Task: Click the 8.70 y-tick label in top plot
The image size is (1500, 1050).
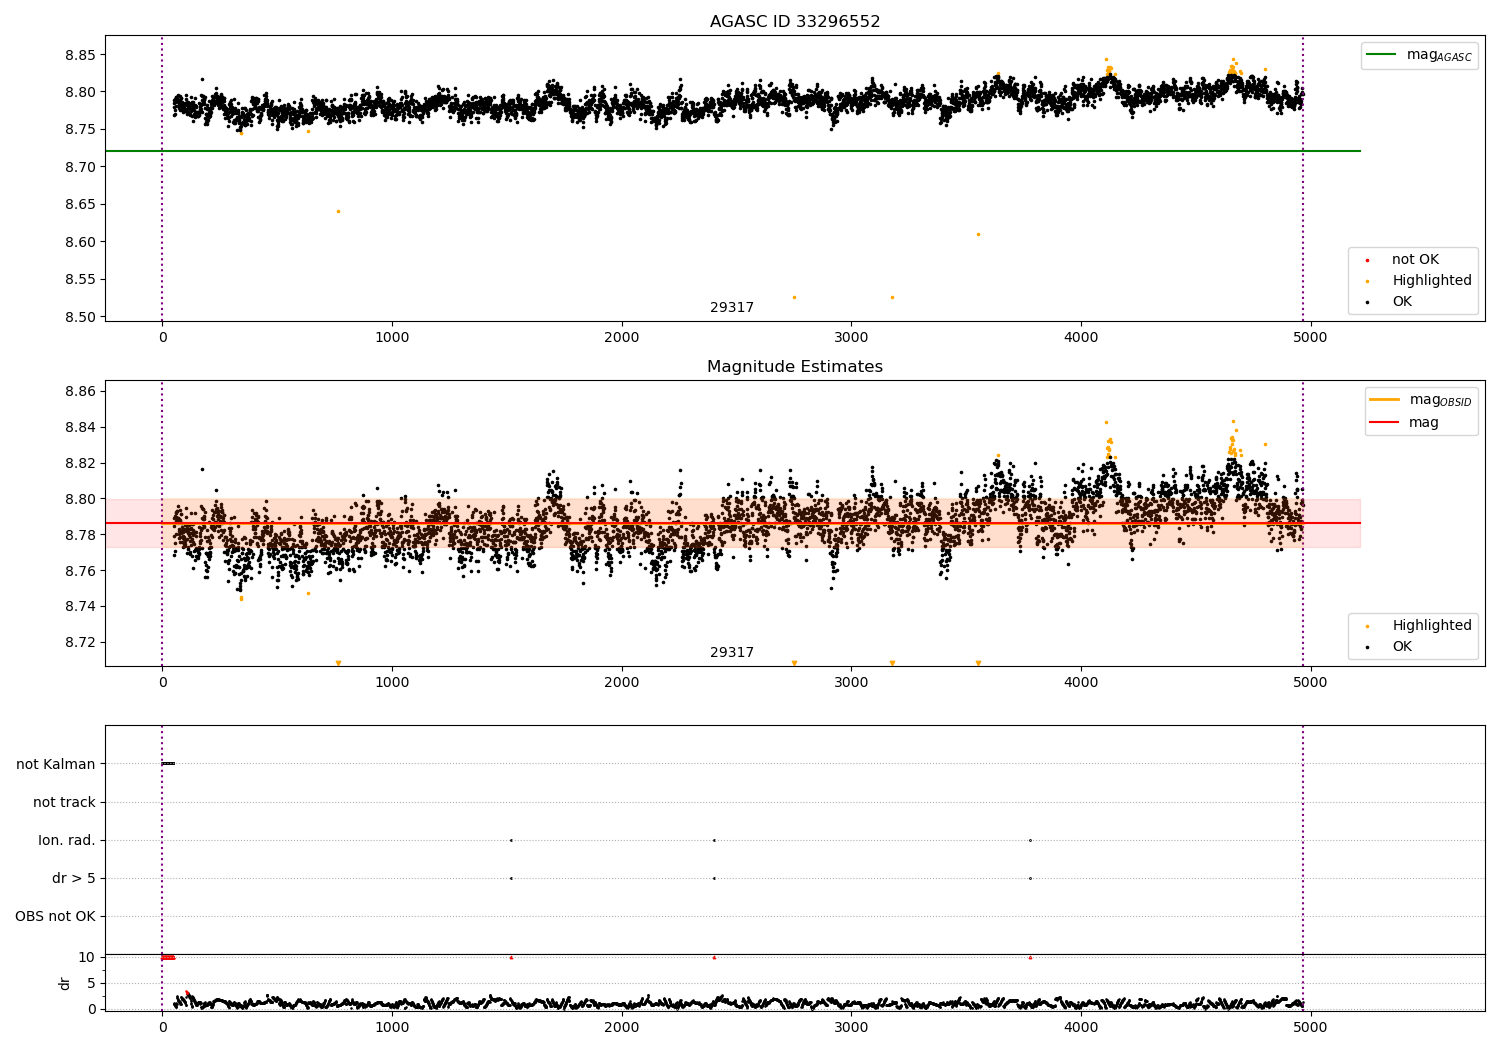Action: 80,167
